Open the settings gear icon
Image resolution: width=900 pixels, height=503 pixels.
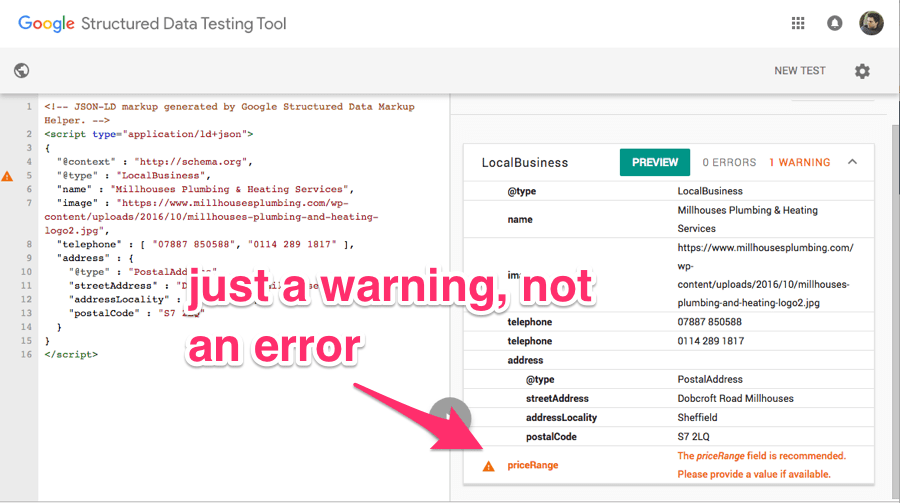point(862,71)
